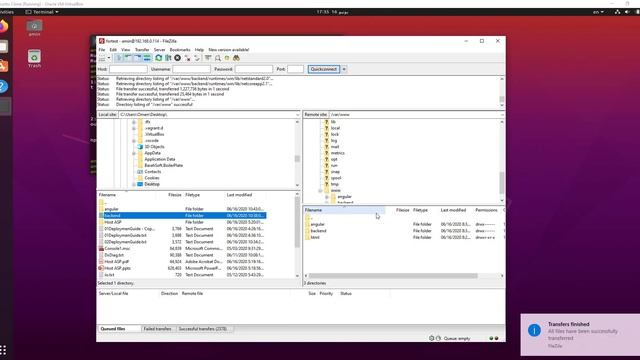Click into the Username input field
Image resolution: width=640 pixels, height=360 pixels.
pos(191,69)
